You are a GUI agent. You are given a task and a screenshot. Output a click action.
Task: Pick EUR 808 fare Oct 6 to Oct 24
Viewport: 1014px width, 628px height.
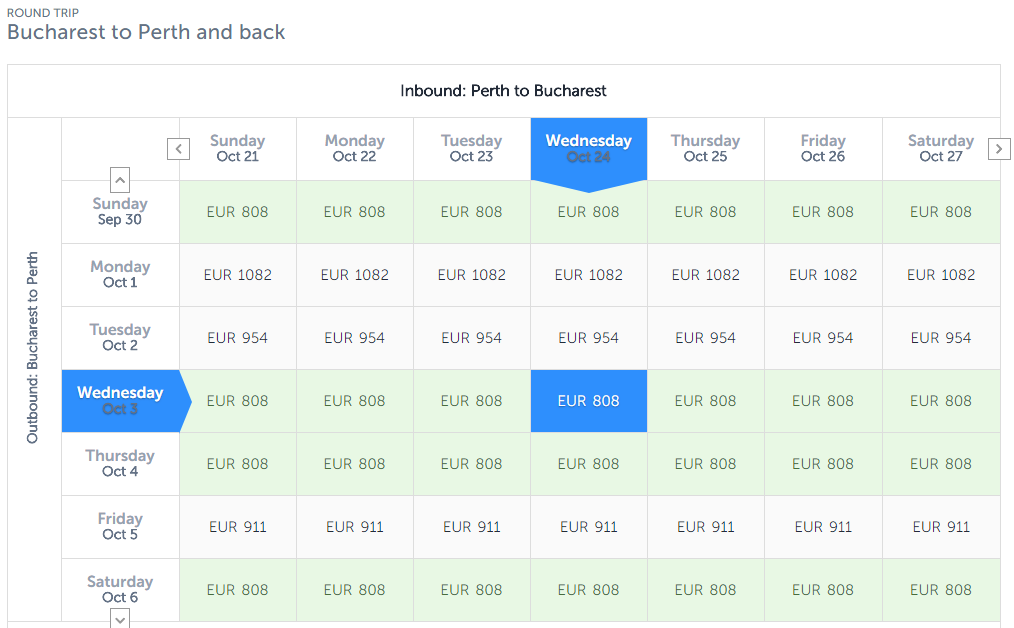(588, 590)
